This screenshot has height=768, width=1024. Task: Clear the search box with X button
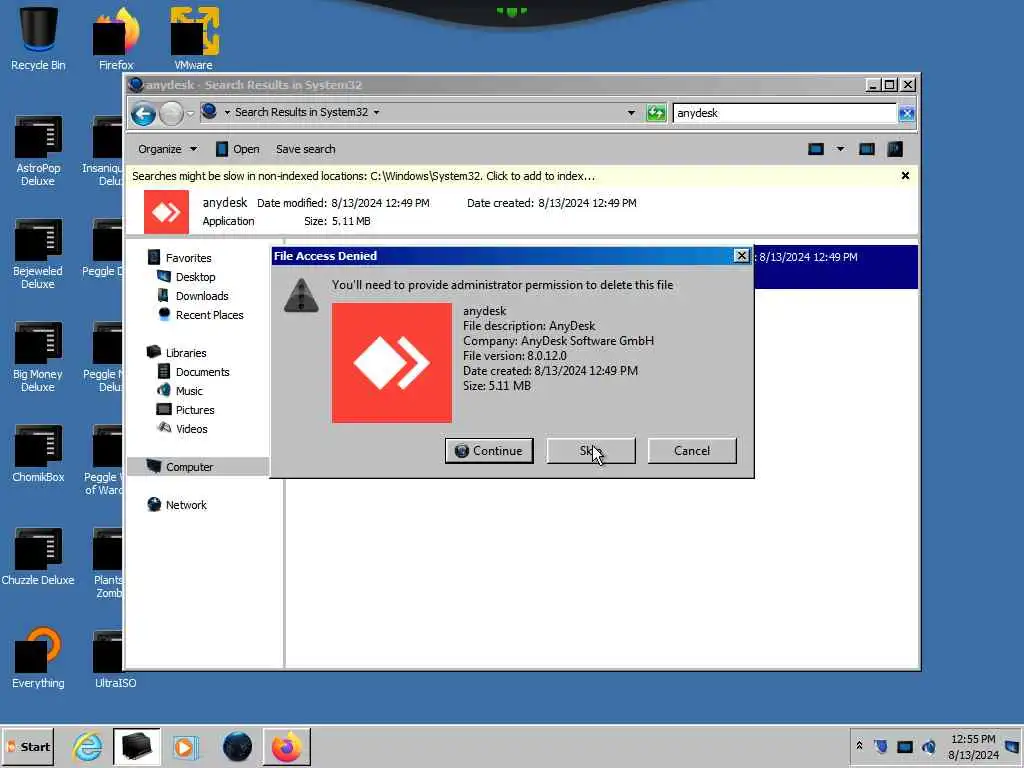point(906,113)
